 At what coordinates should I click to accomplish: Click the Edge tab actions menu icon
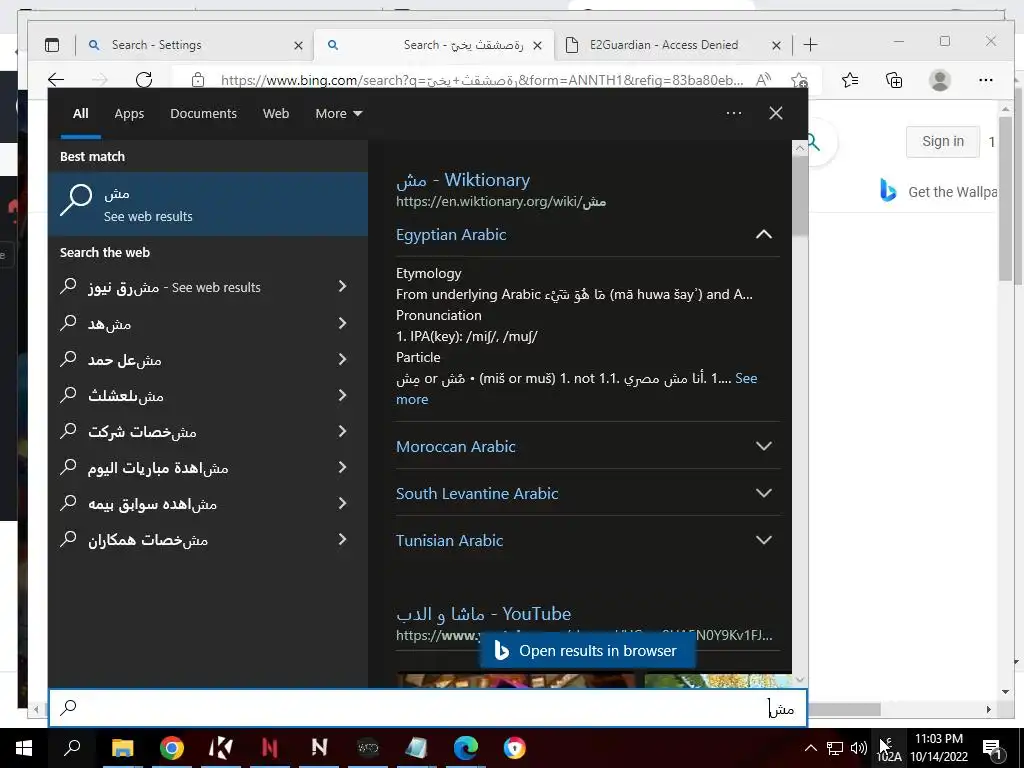(52, 45)
